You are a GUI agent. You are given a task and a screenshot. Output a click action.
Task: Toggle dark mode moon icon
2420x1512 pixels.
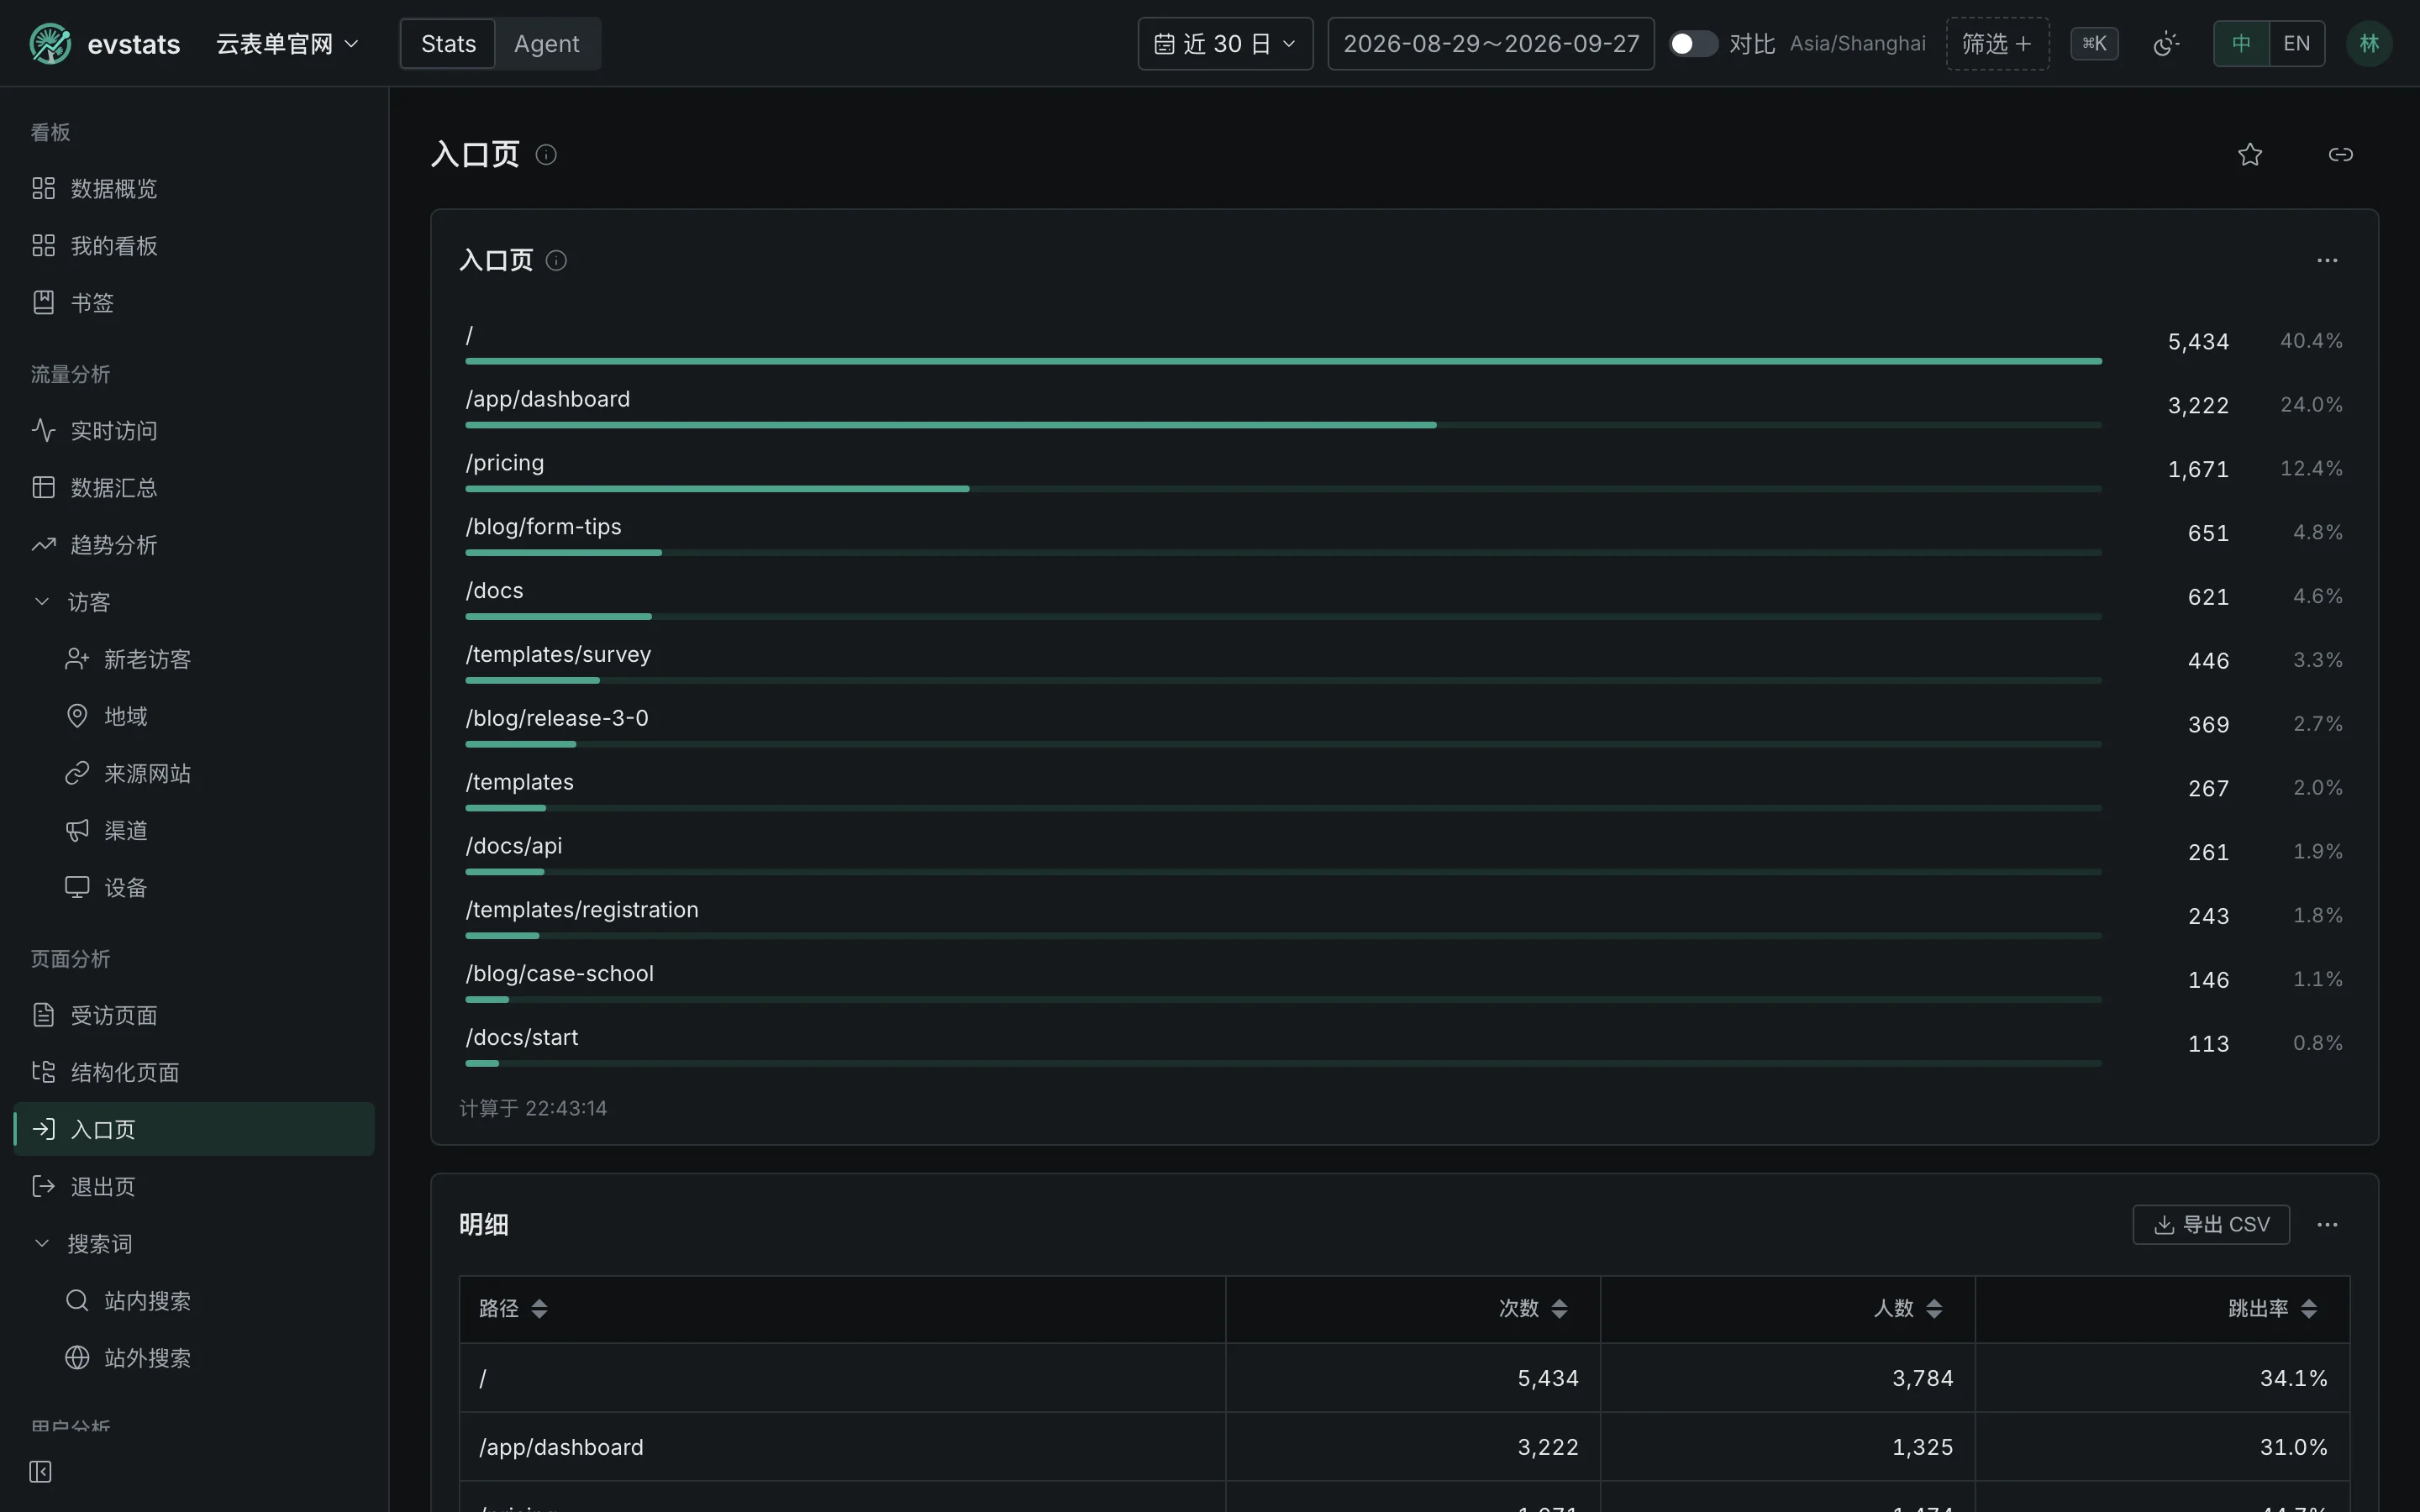[x=2166, y=44]
